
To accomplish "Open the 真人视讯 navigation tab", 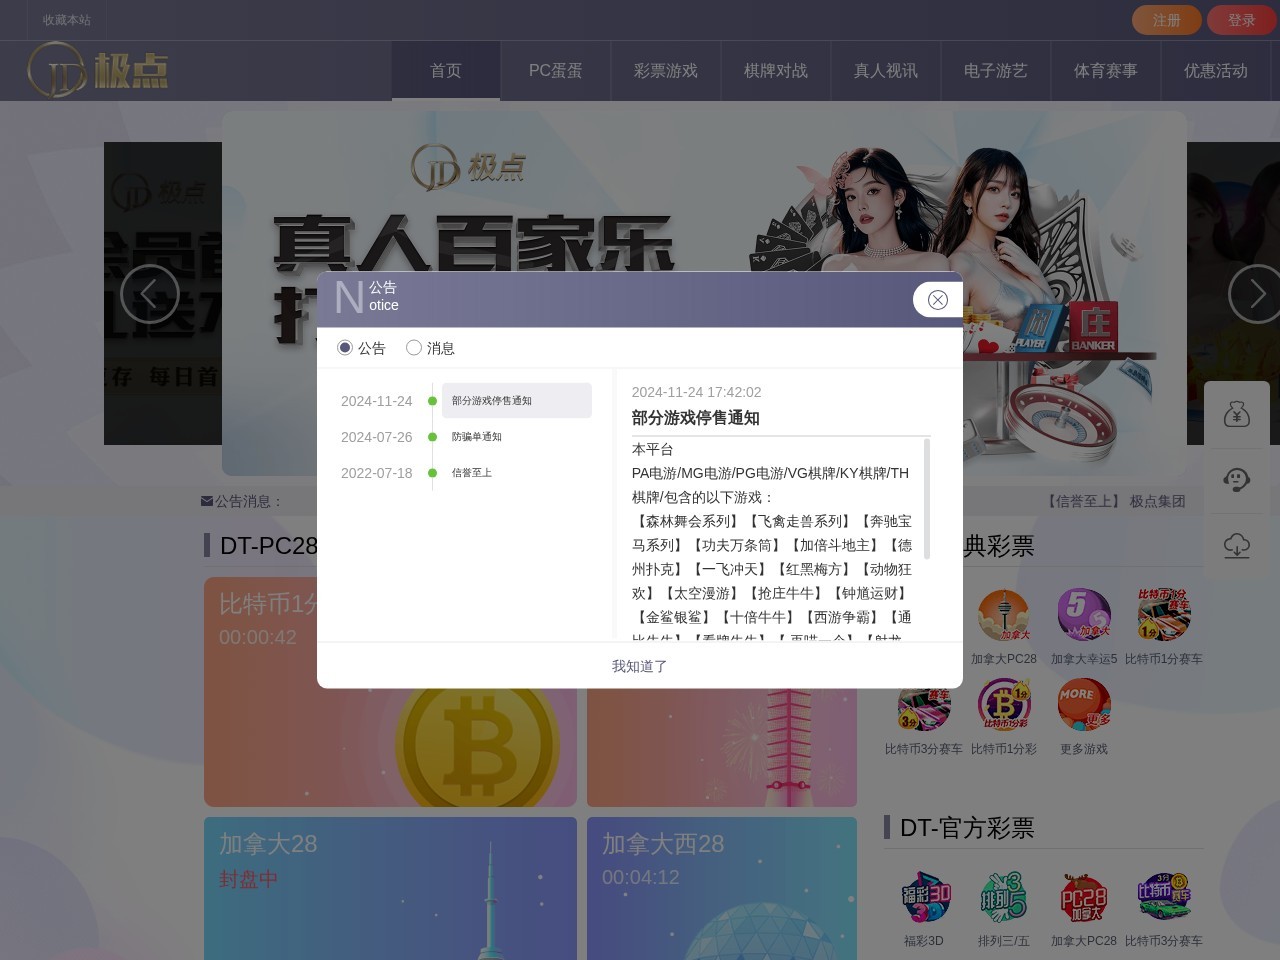I will pos(886,71).
